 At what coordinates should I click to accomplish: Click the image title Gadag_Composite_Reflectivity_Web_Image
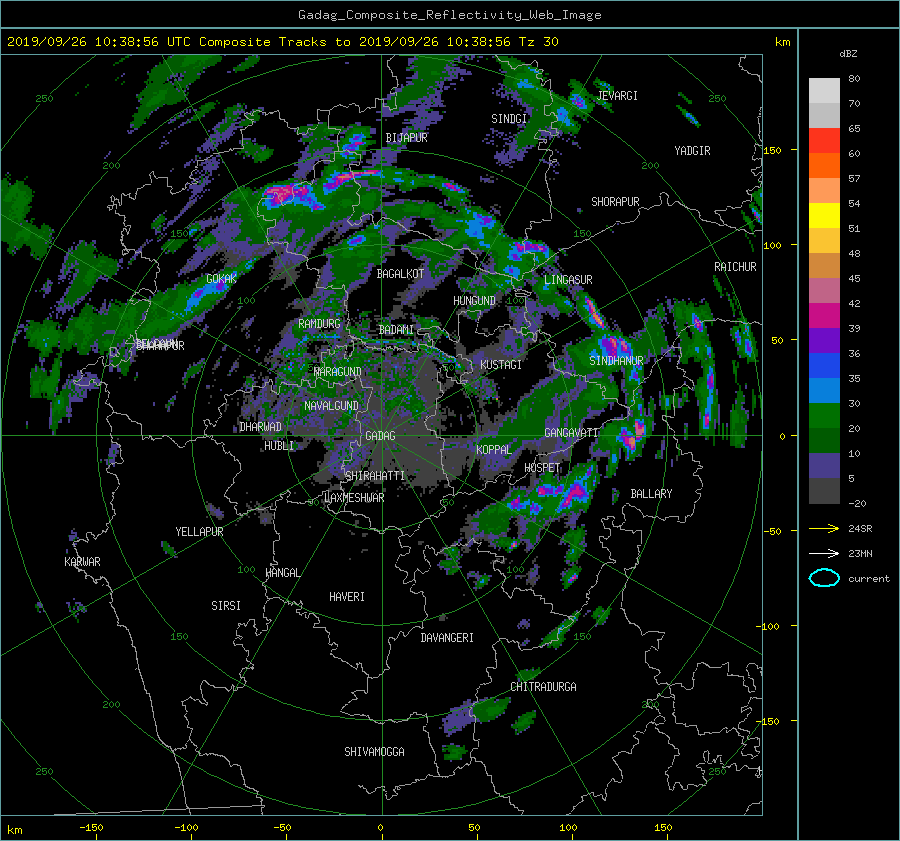pyautogui.click(x=449, y=15)
